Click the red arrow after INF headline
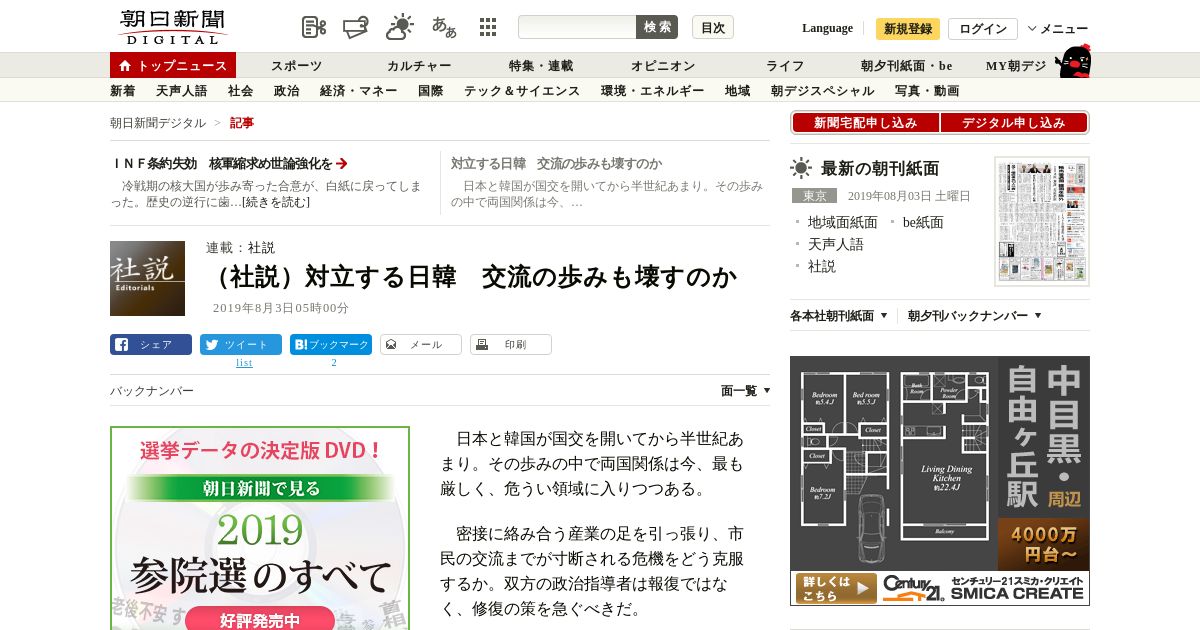Viewport: 1200px width, 630px height. coord(342,163)
